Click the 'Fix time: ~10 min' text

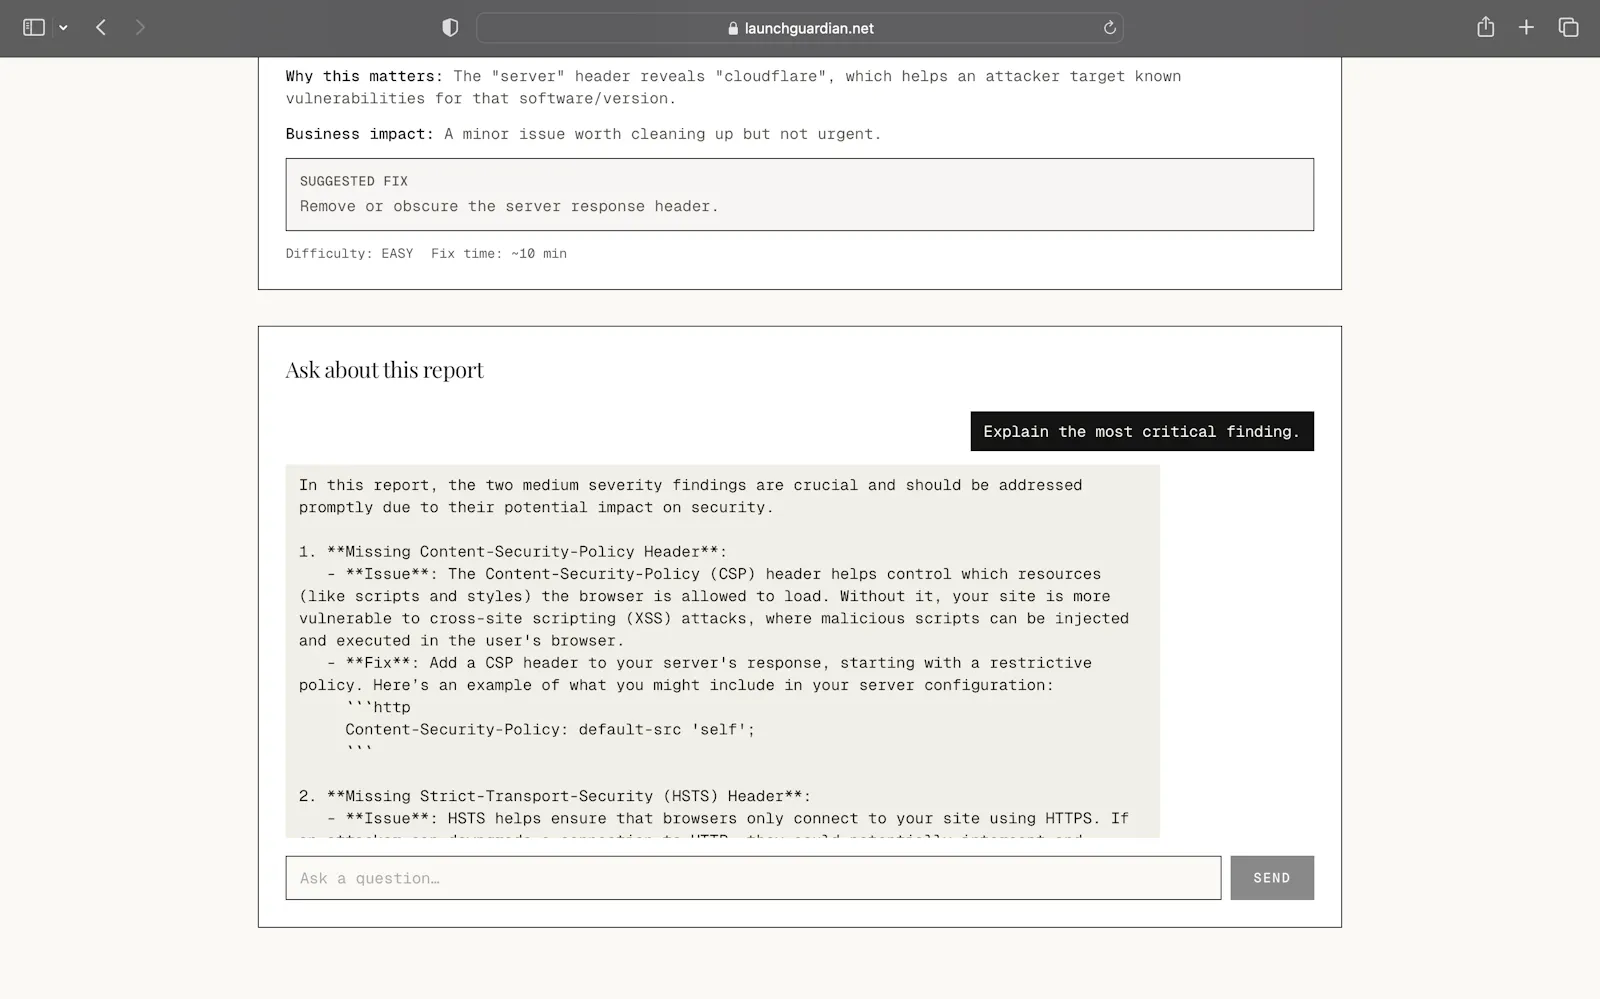499,254
